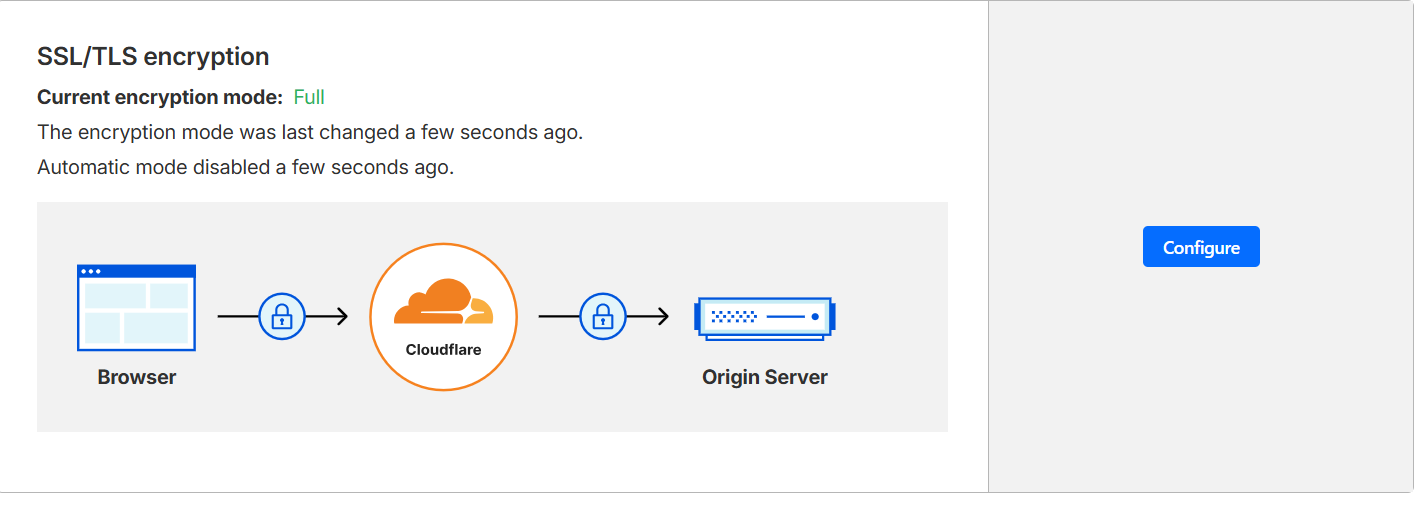Click the "SSL/TLS encryption" heading
The image size is (1419, 505).
pos(153,57)
